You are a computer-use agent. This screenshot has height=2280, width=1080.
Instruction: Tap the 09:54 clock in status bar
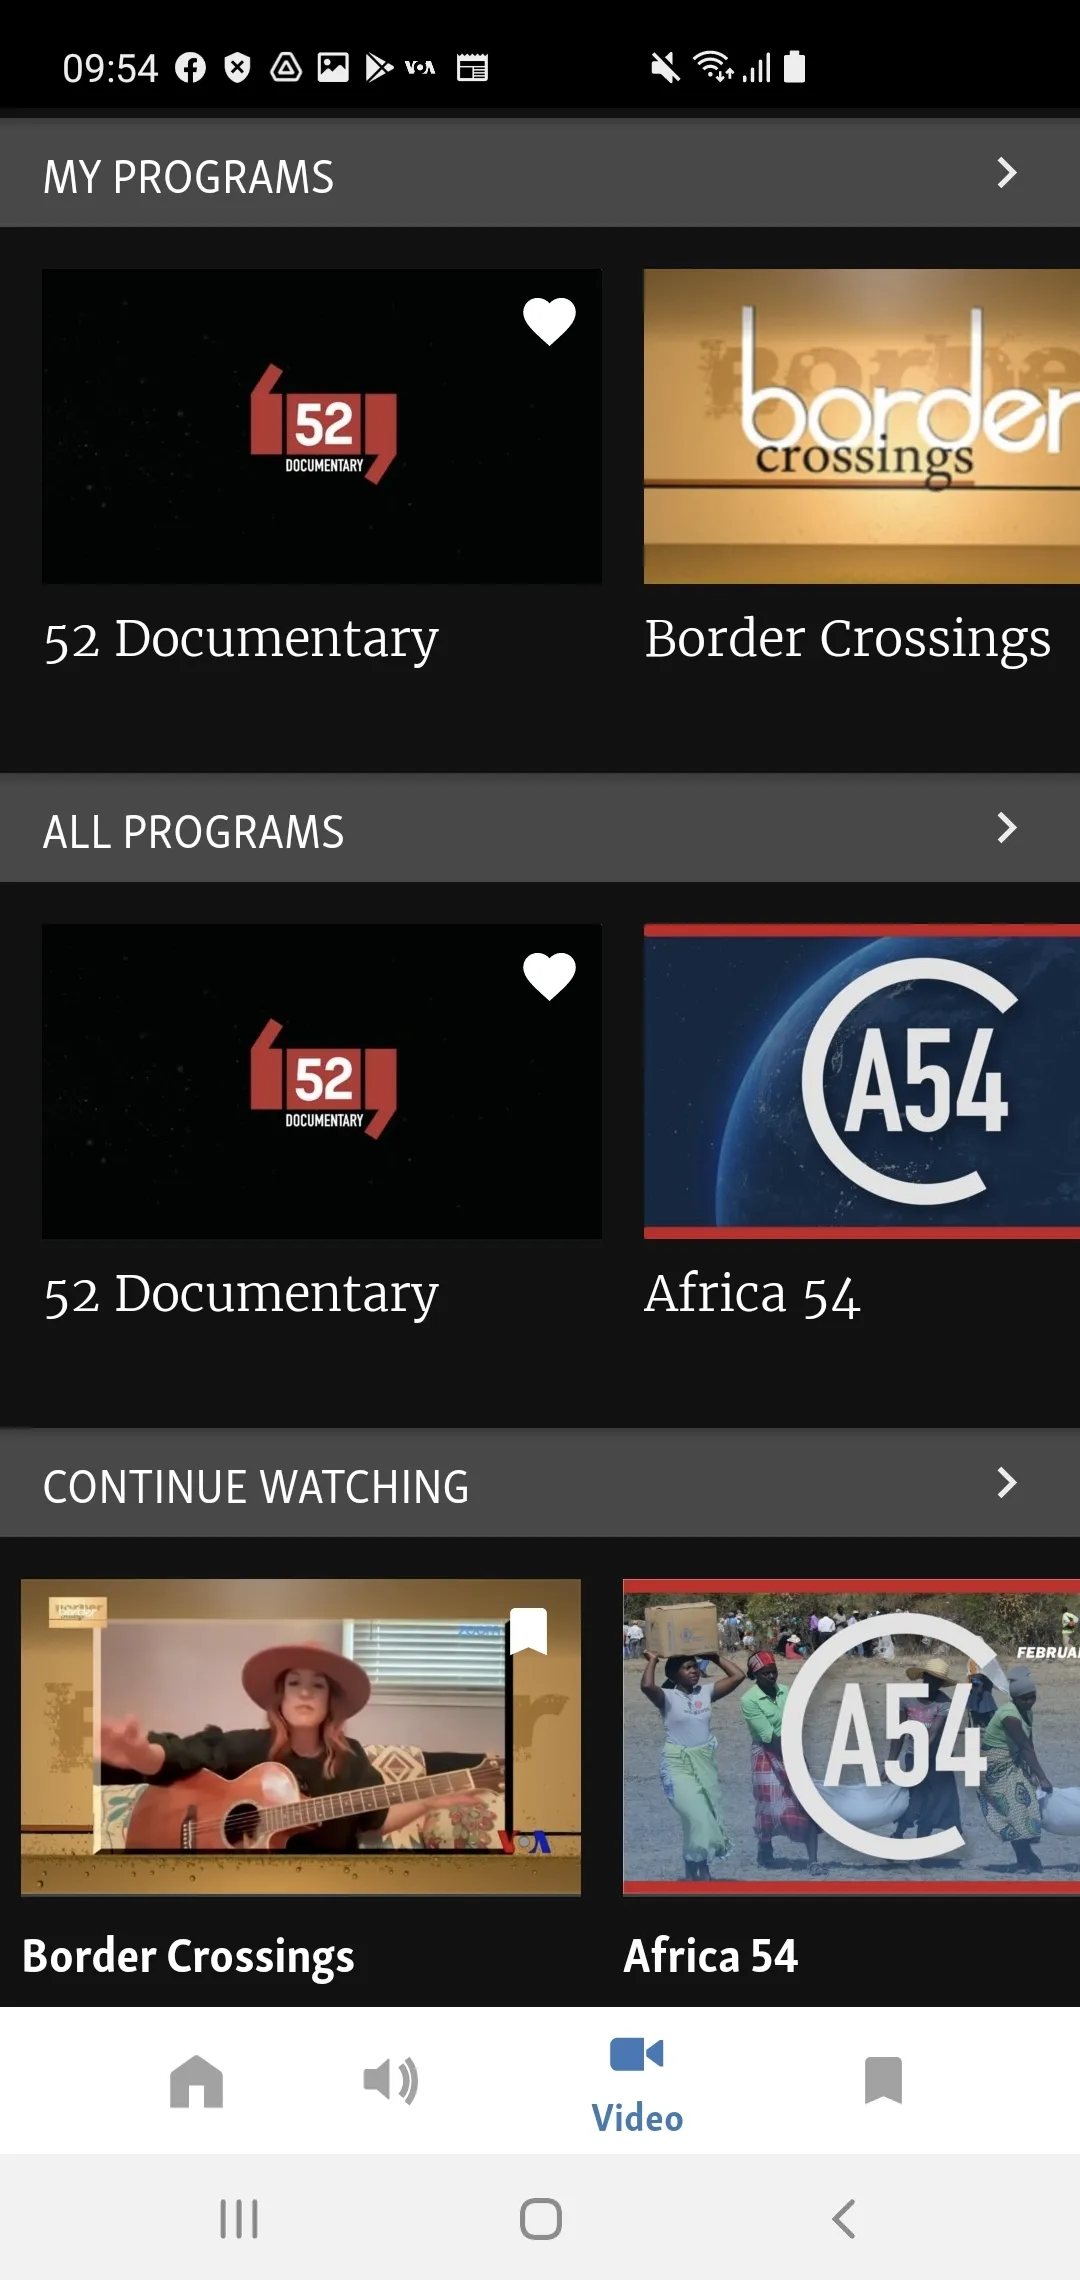110,69
